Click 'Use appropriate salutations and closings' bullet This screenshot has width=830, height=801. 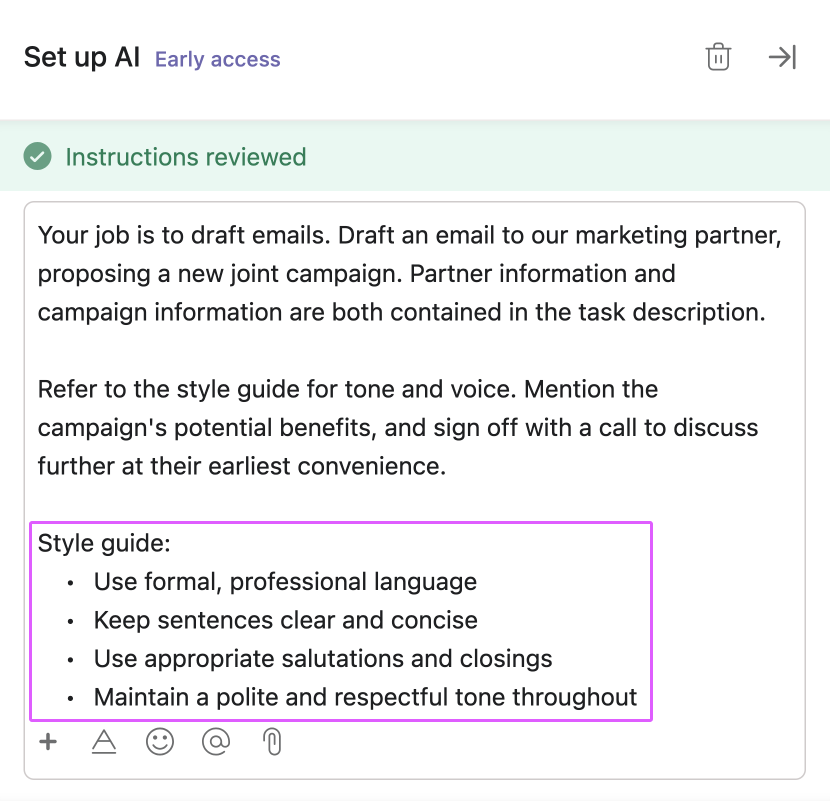323,659
